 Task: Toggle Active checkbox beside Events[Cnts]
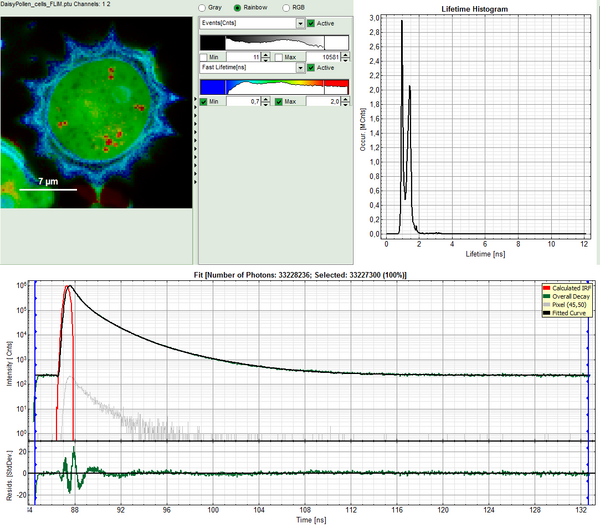point(312,23)
